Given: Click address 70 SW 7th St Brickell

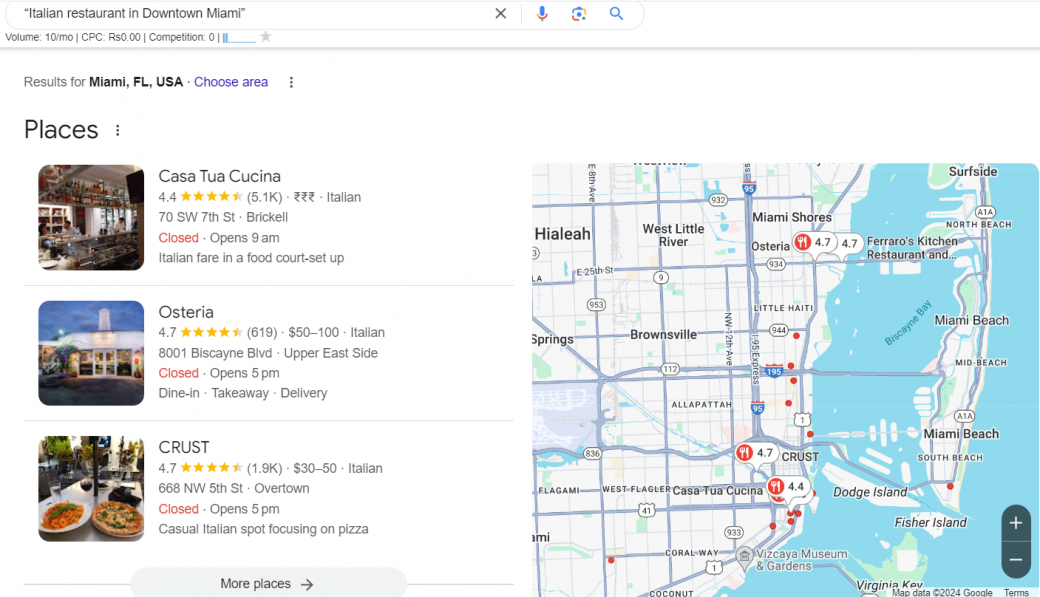Looking at the screenshot, I should [223, 217].
